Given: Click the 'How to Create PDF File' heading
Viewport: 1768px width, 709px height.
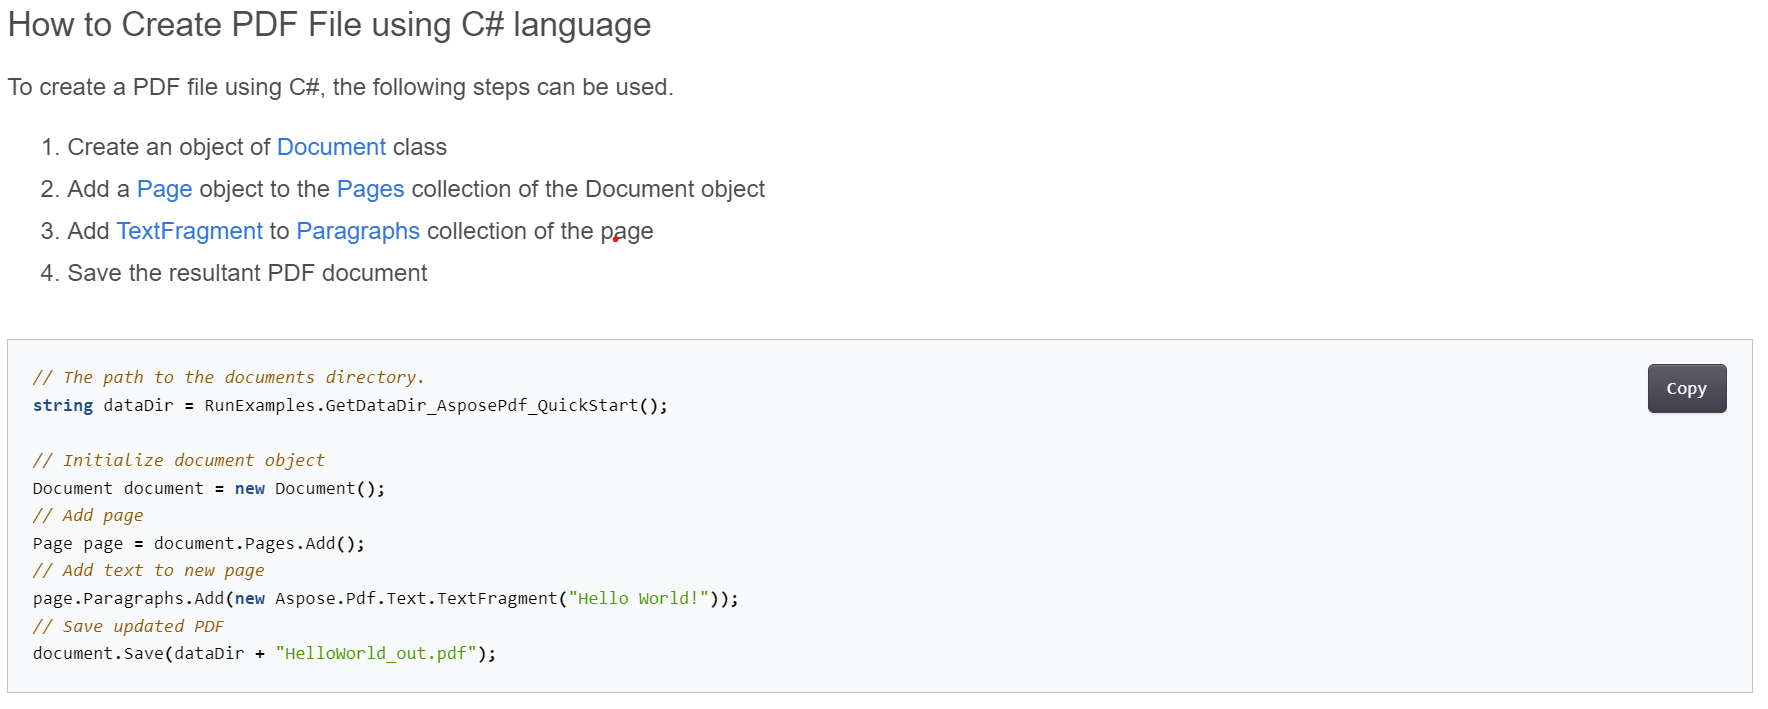Looking at the screenshot, I should click(329, 25).
